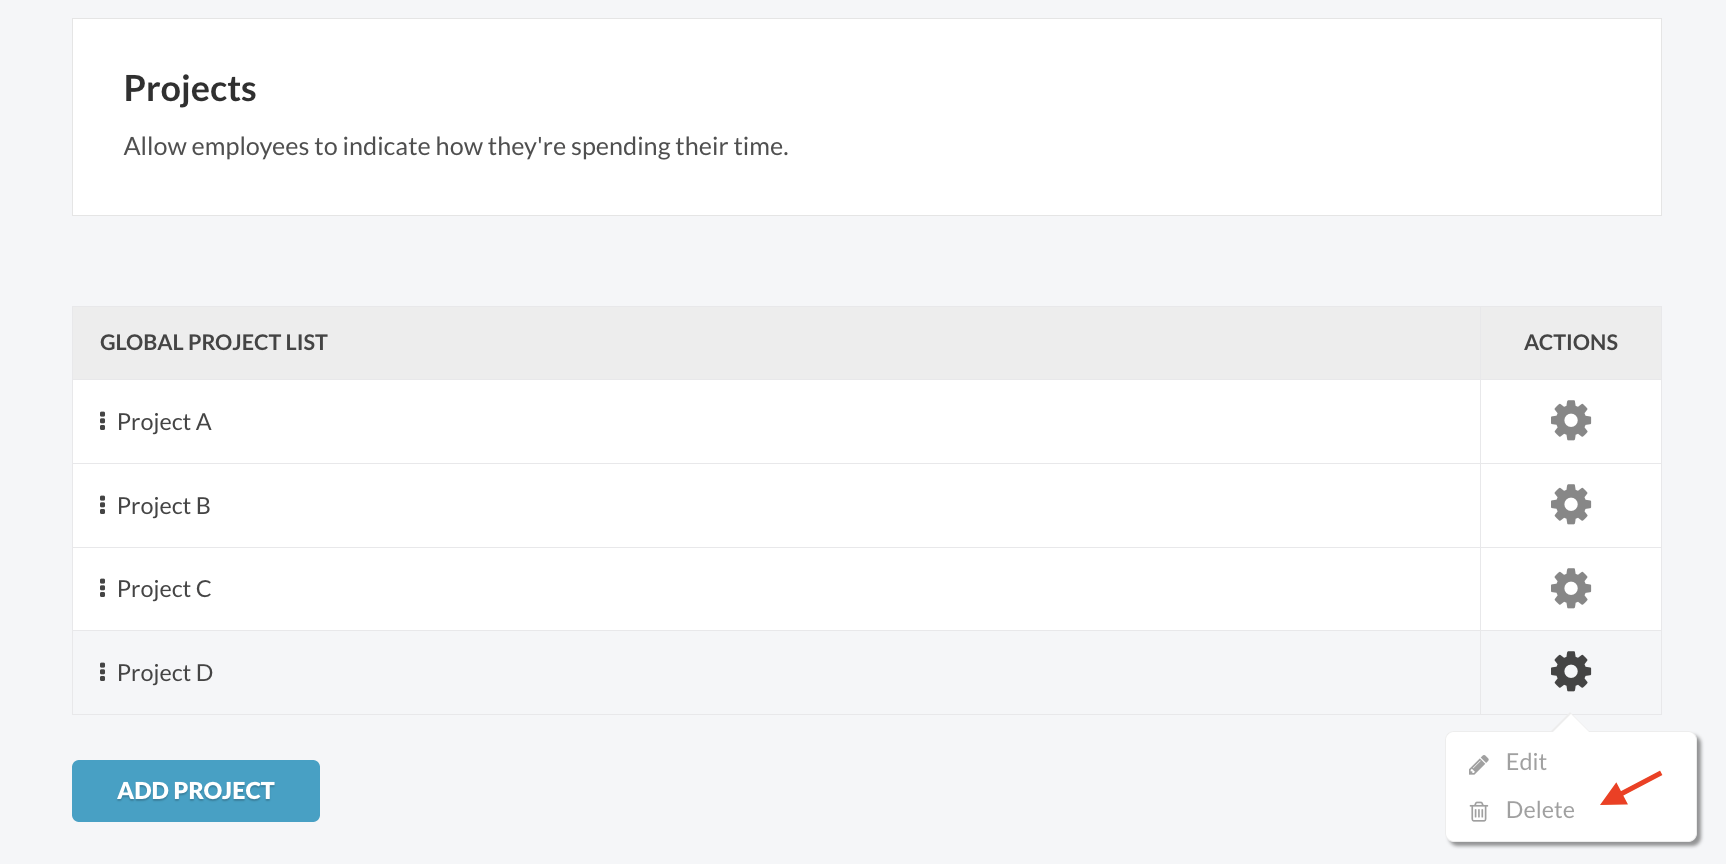Select the Project D row name

pyautogui.click(x=165, y=673)
